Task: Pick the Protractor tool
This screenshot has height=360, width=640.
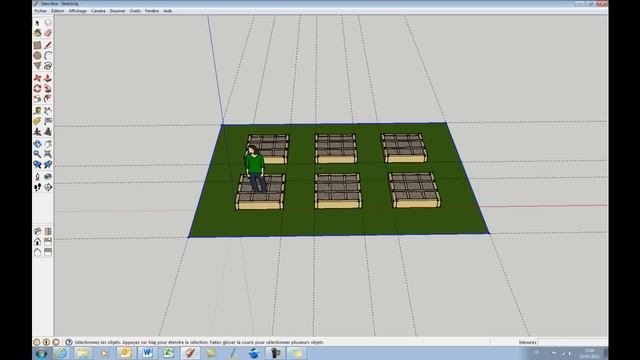Action: click(38, 121)
